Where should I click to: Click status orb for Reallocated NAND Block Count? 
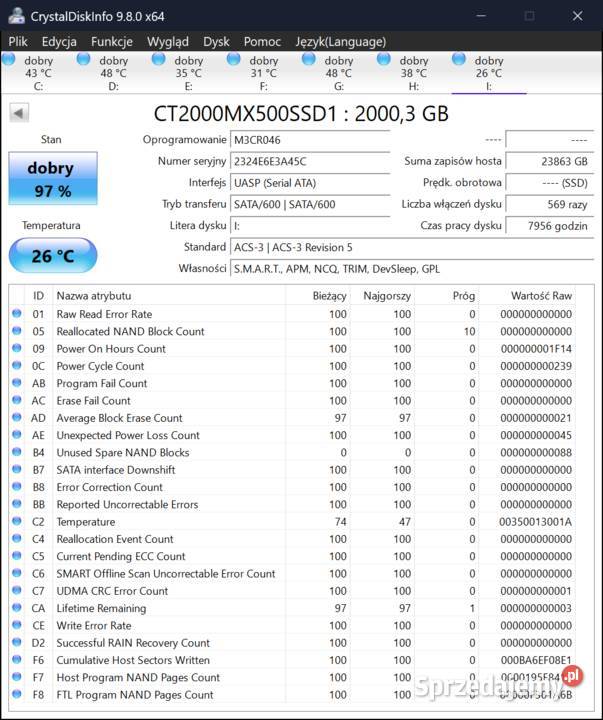[x=17, y=331]
